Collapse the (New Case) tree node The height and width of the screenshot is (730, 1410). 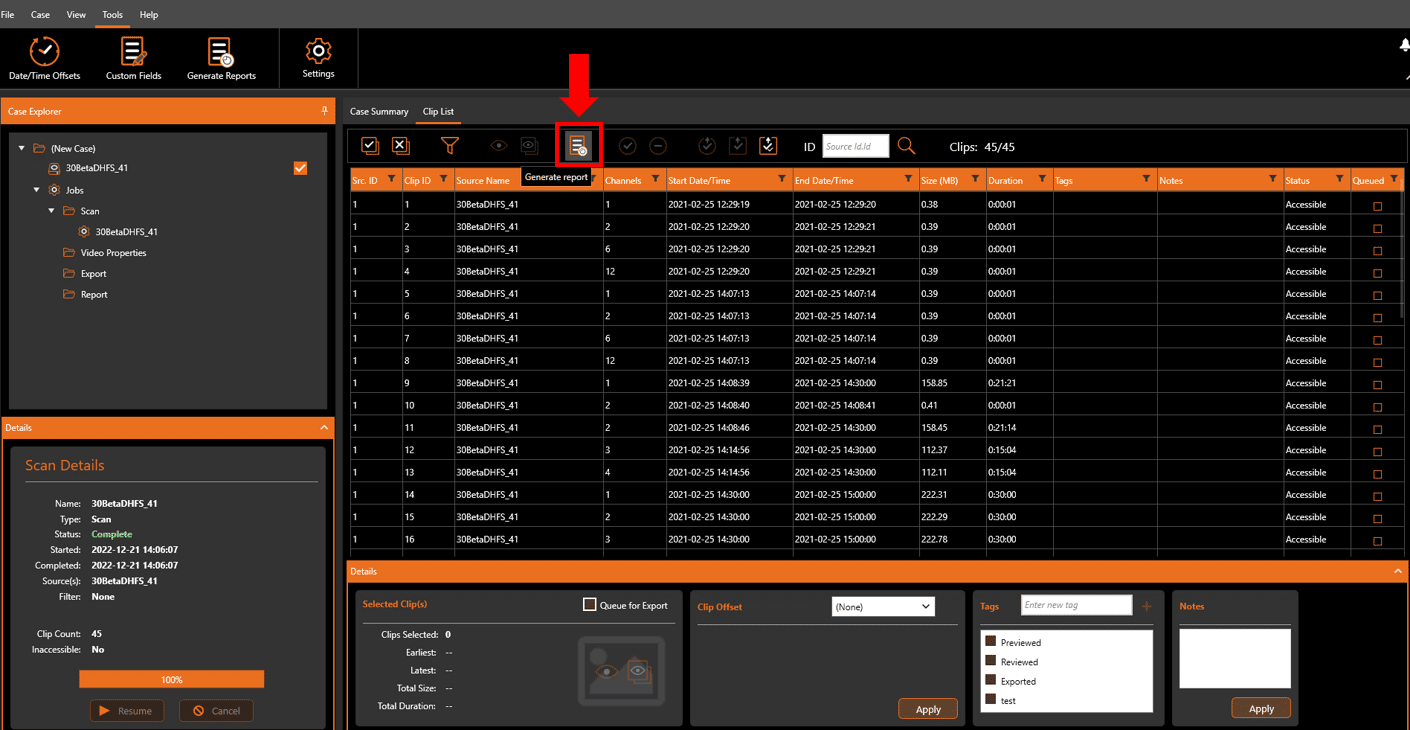[x=22, y=148]
